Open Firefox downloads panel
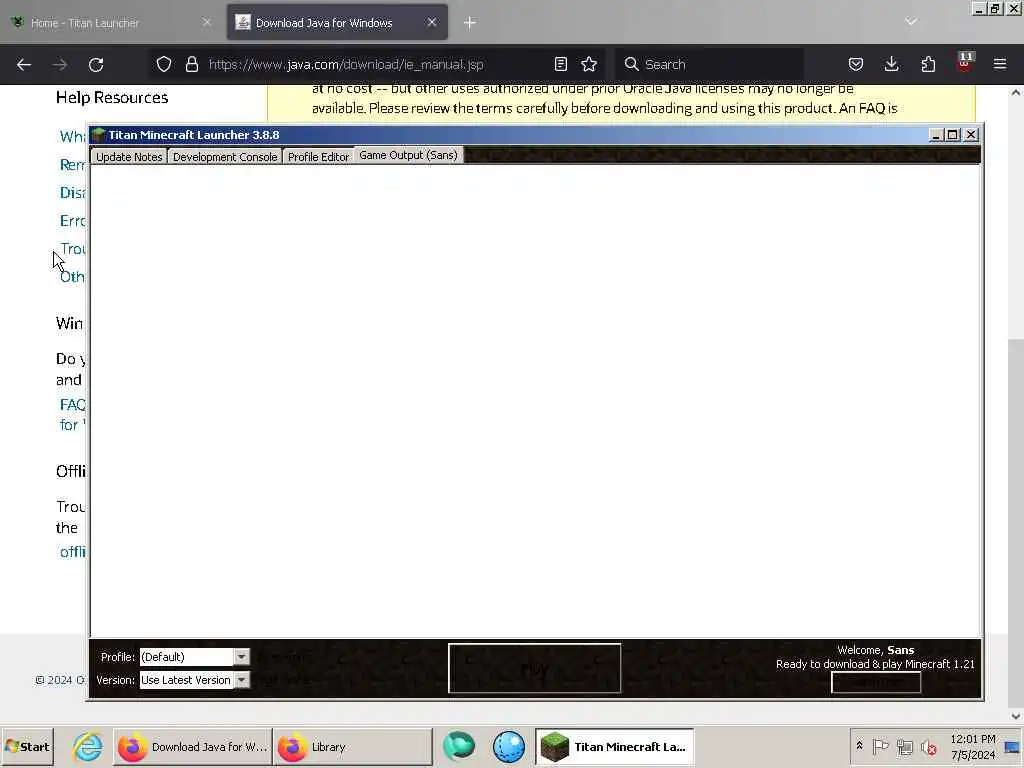This screenshot has width=1024, height=768. click(x=891, y=64)
